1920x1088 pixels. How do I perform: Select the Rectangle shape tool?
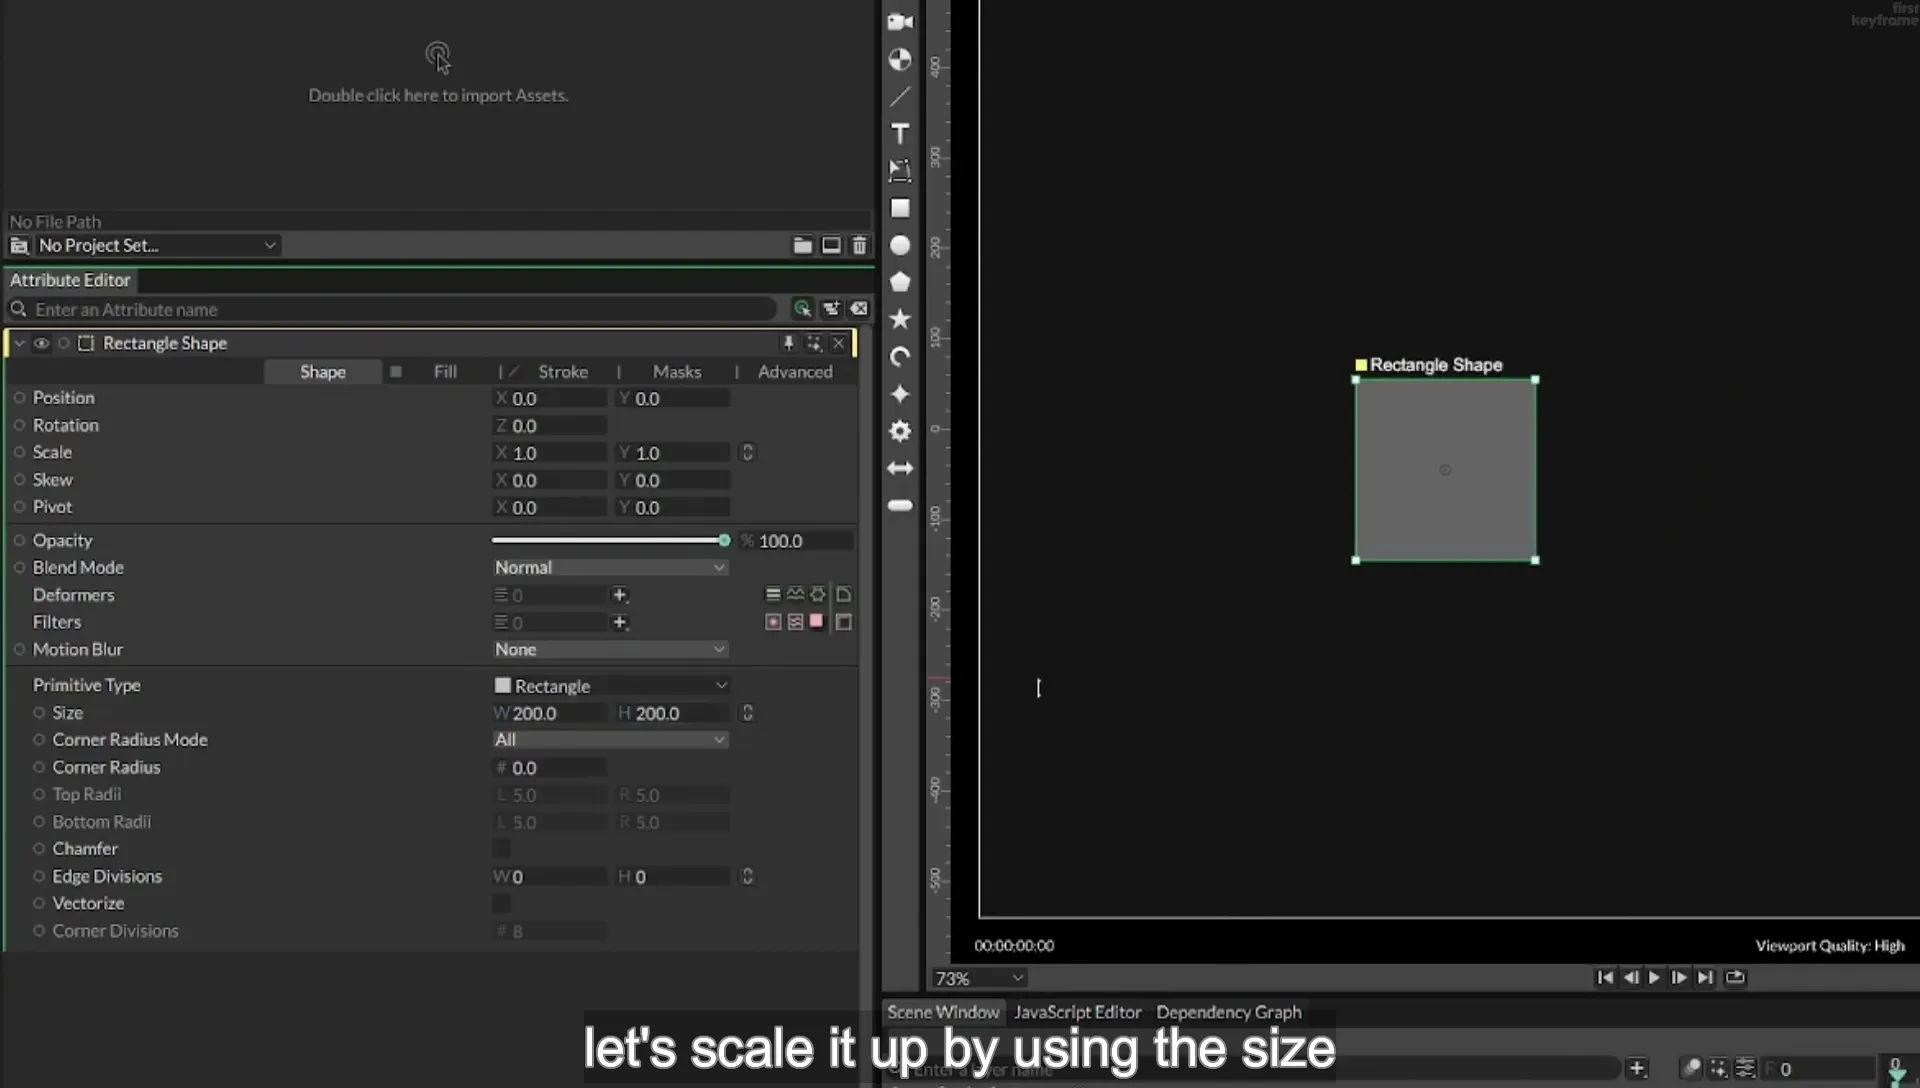coord(900,208)
